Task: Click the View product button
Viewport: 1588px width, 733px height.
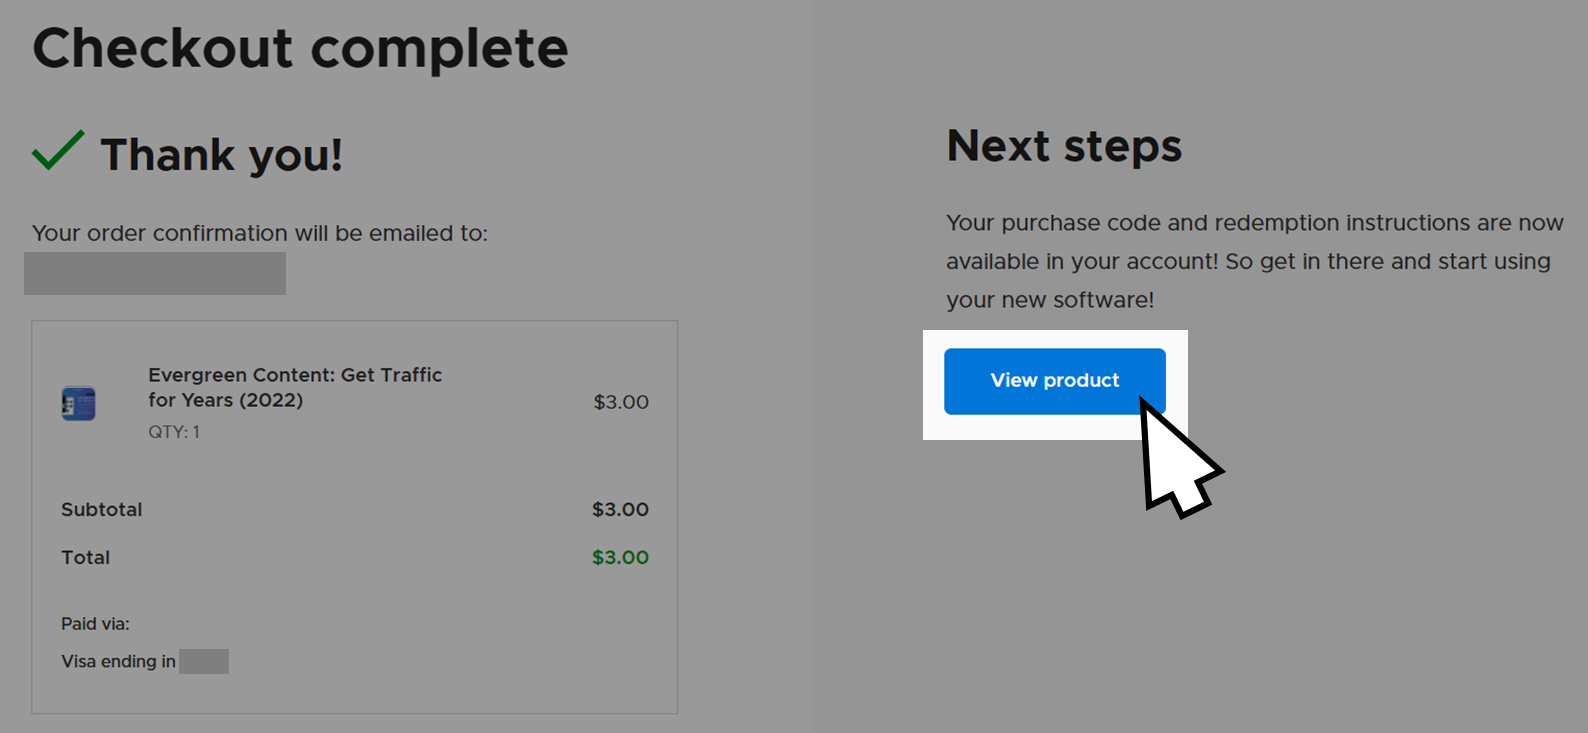Action: click(x=1054, y=381)
